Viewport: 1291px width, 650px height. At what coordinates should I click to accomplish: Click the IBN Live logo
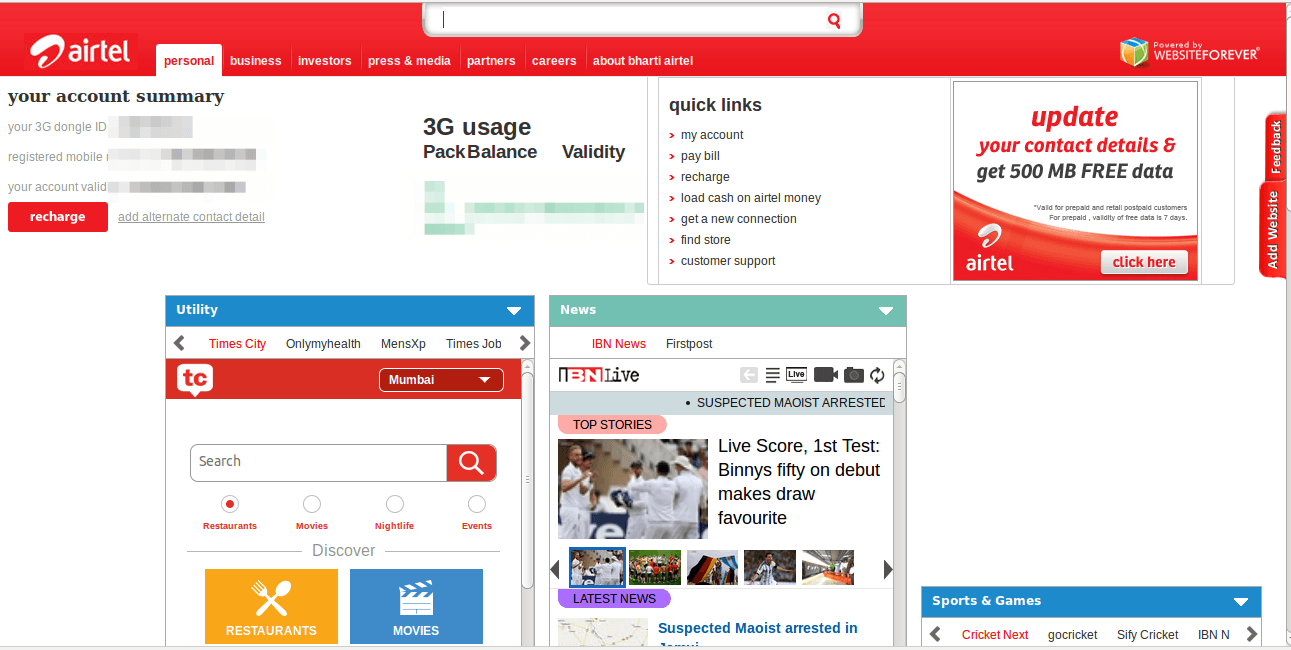(598, 375)
